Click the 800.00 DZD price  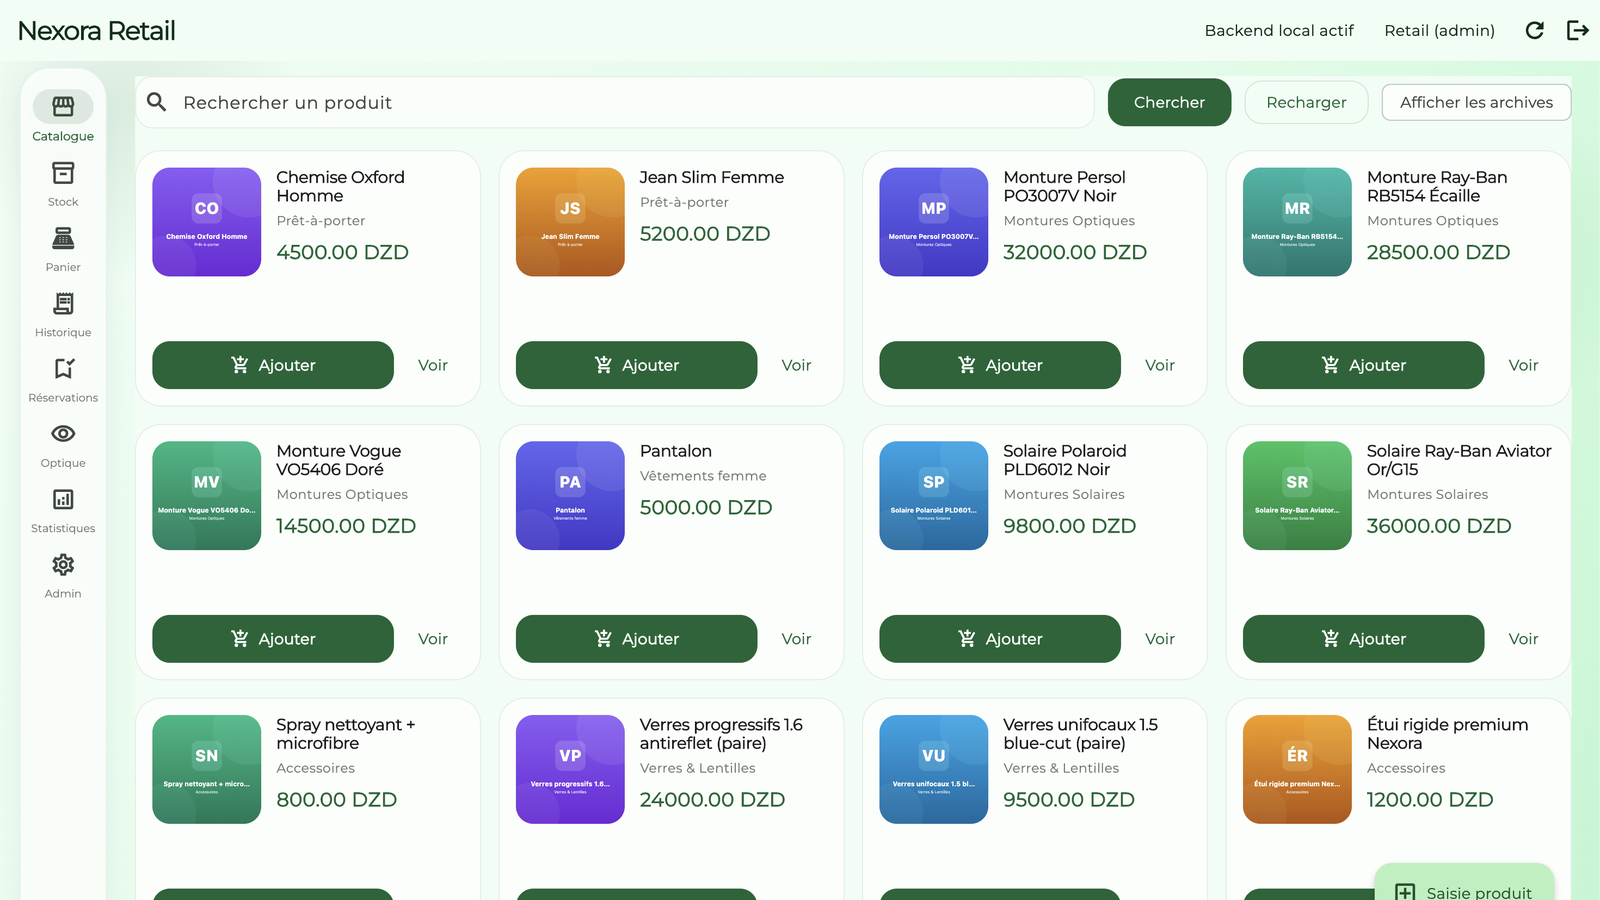[337, 800]
